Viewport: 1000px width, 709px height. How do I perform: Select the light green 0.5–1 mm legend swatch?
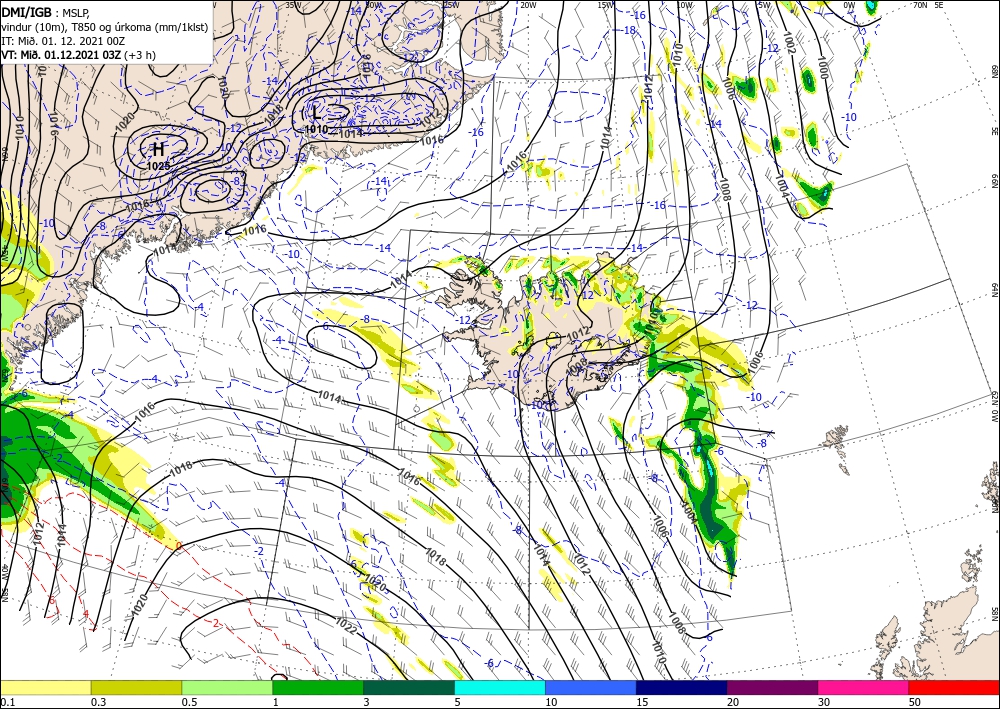pos(227,687)
